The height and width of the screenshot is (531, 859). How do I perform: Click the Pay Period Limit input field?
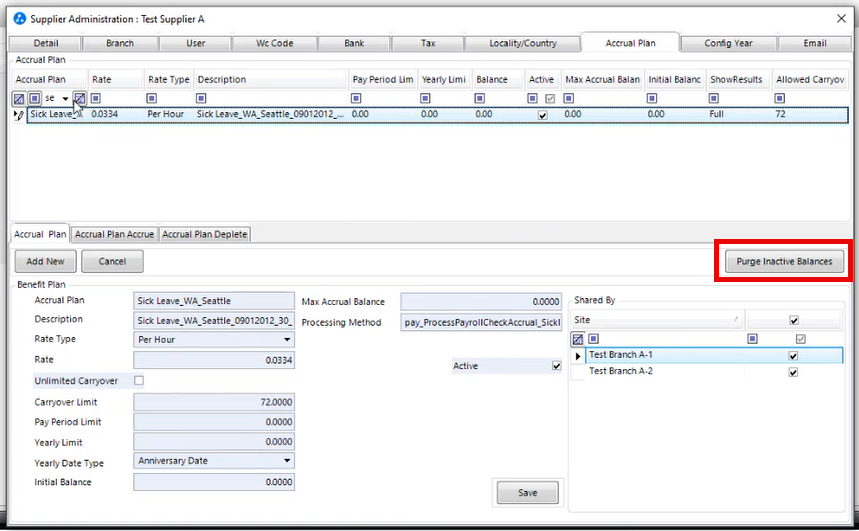point(214,422)
